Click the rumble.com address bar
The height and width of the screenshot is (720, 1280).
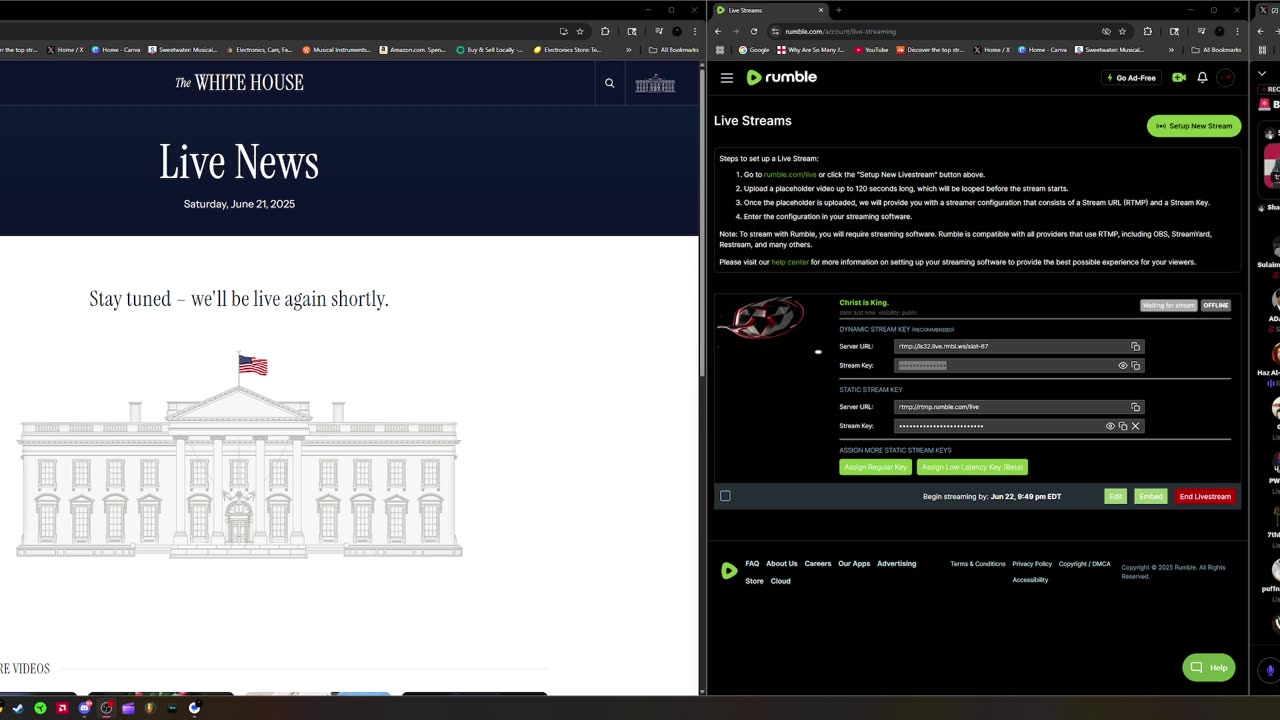tap(930, 31)
